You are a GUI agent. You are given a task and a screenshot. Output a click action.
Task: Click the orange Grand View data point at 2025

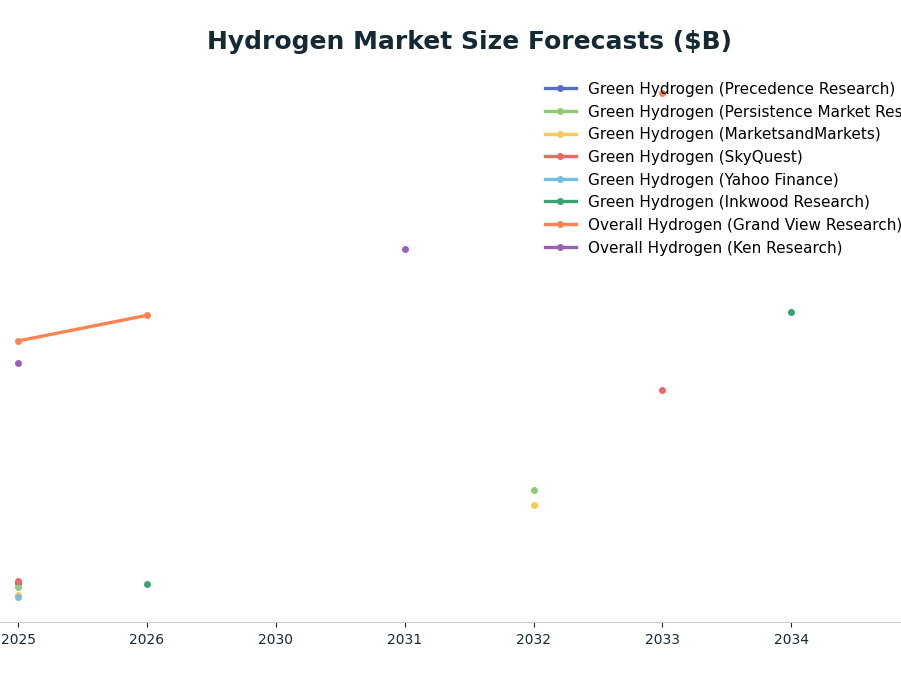(x=18, y=341)
